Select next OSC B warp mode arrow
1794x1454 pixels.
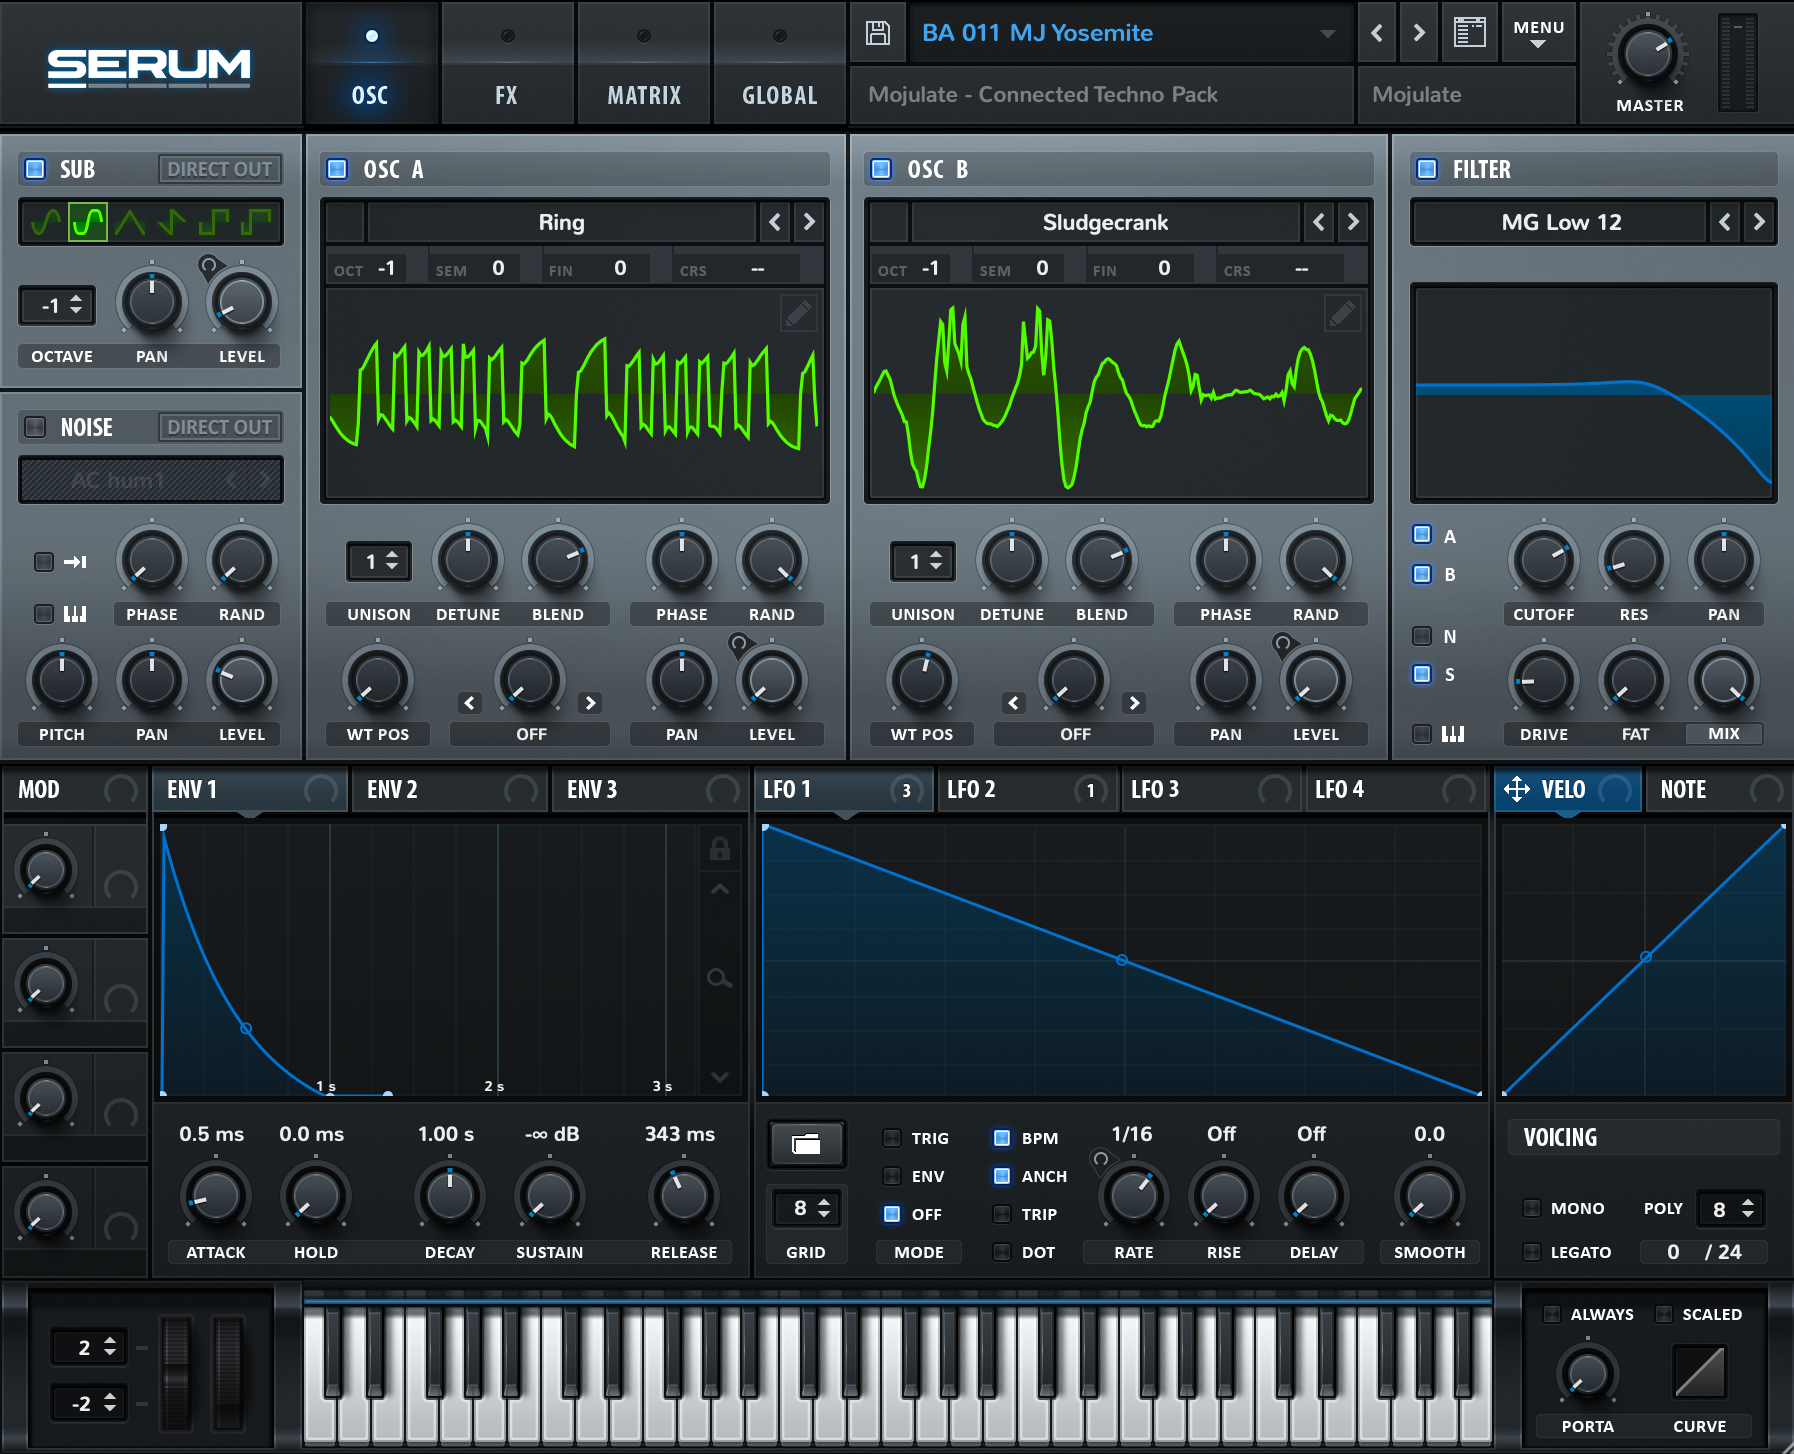(x=1134, y=703)
